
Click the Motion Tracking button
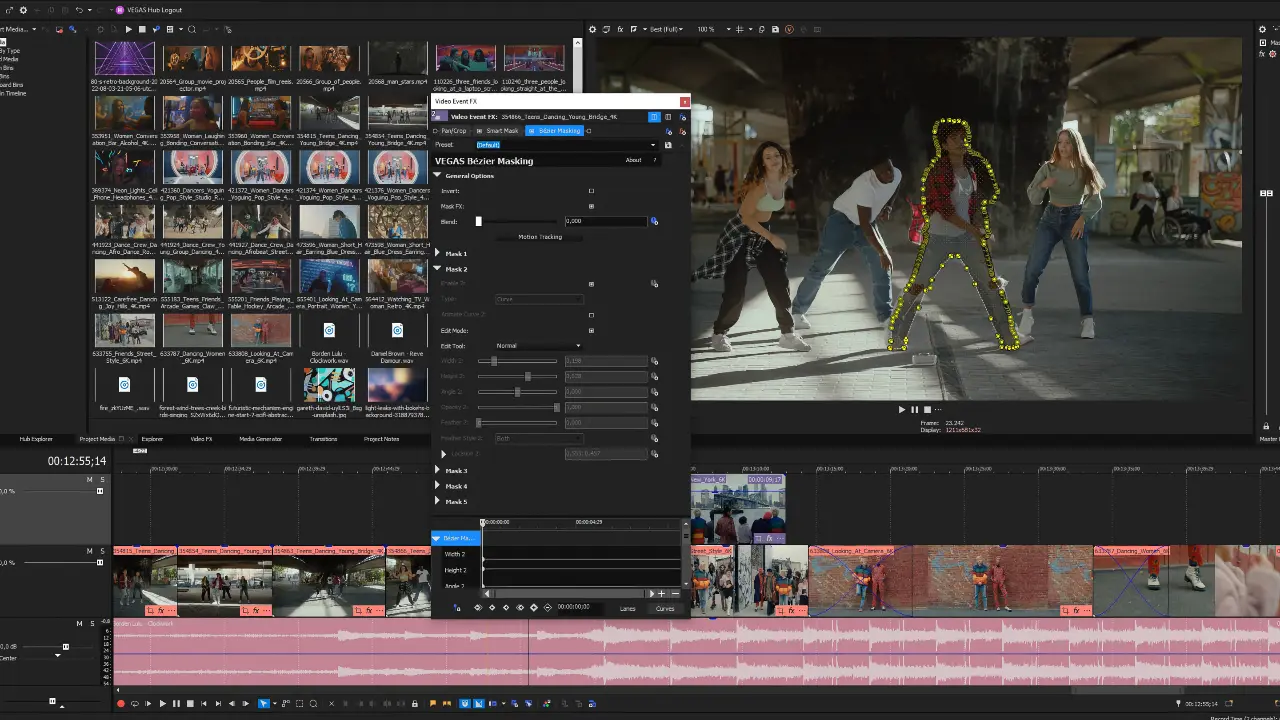(x=540, y=237)
